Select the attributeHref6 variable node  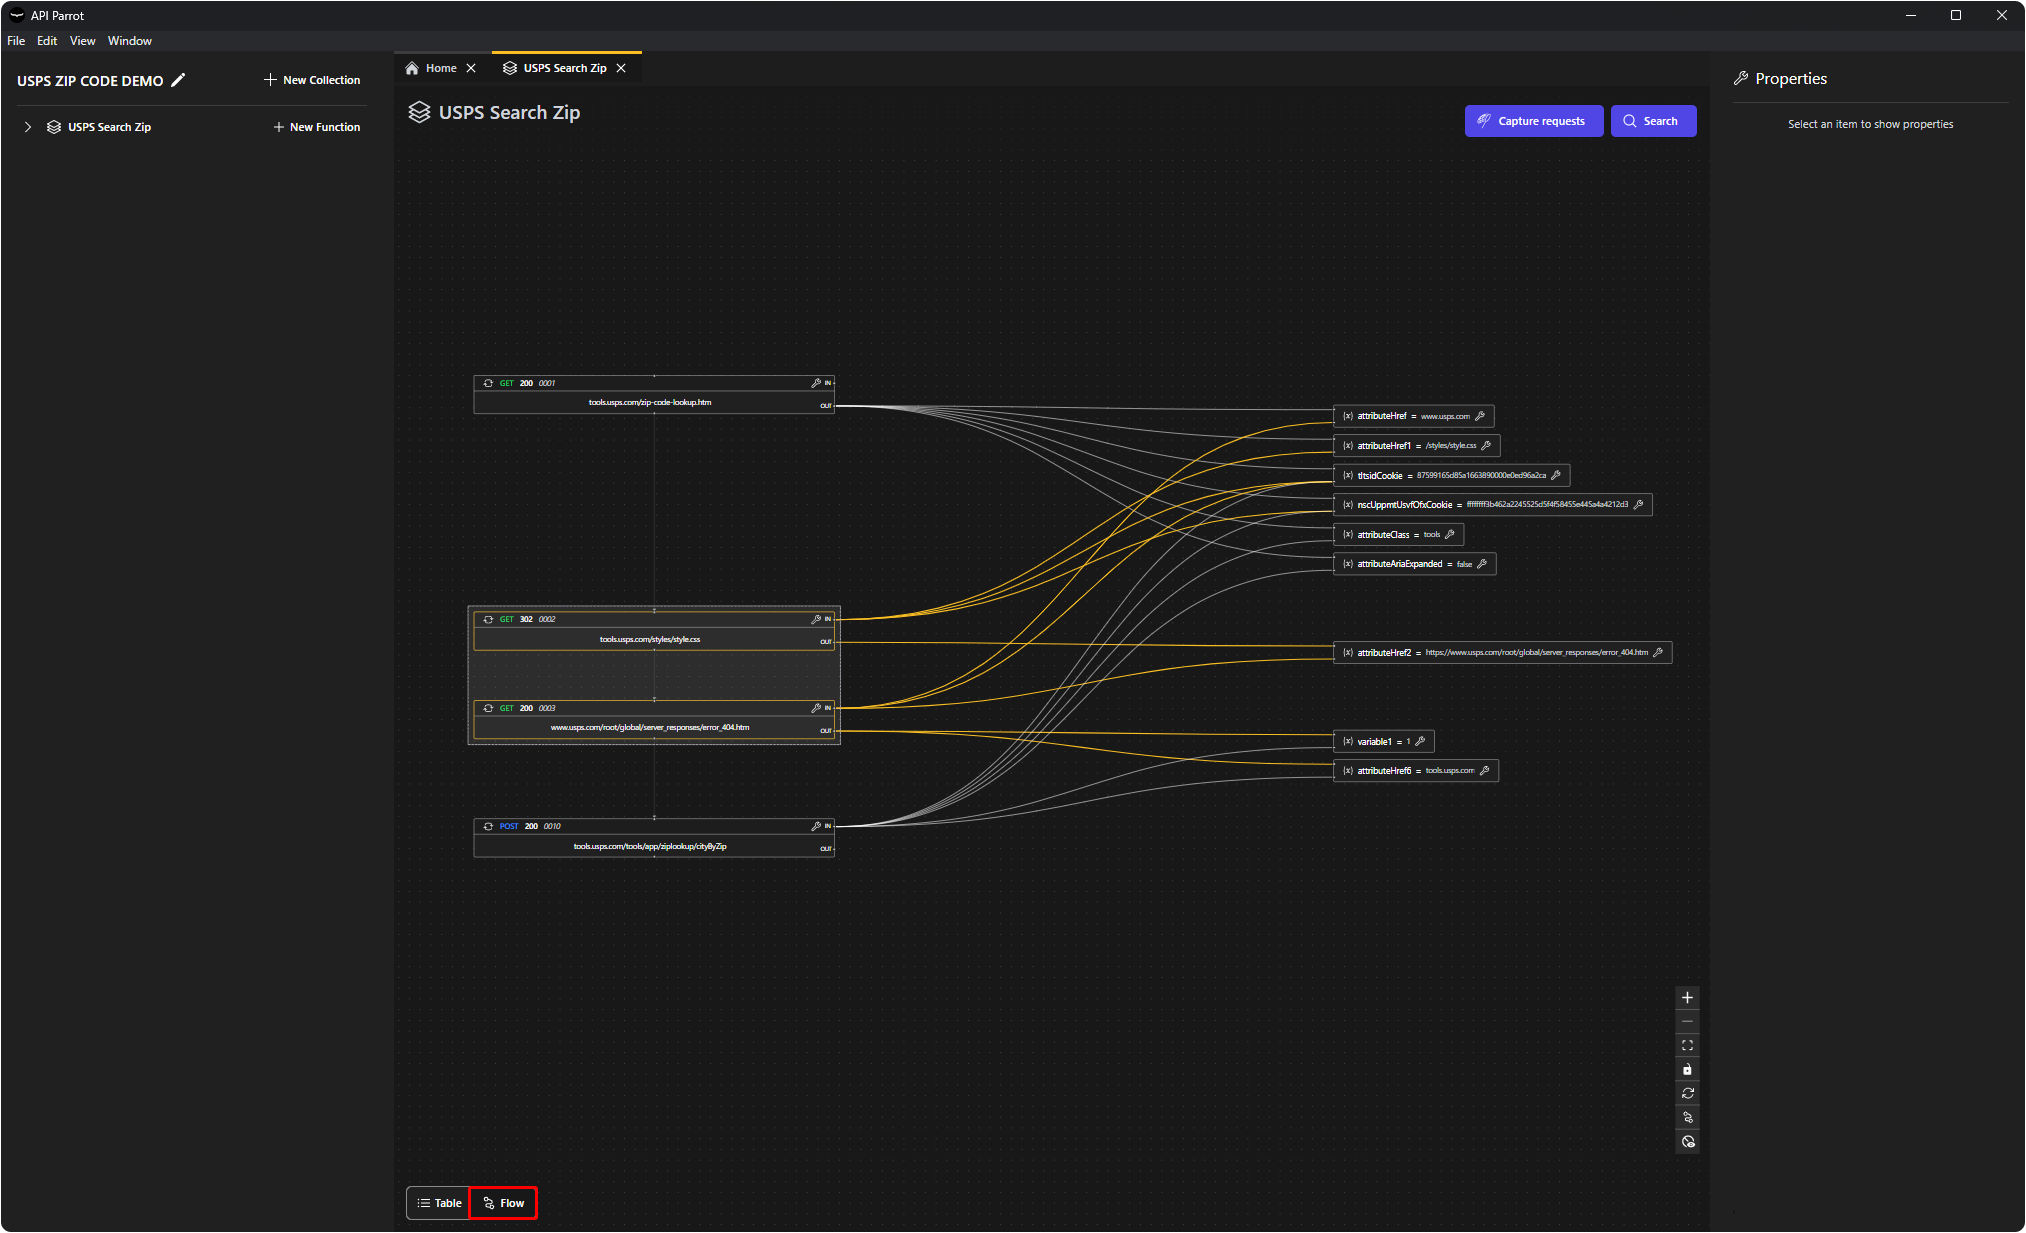(x=1416, y=770)
